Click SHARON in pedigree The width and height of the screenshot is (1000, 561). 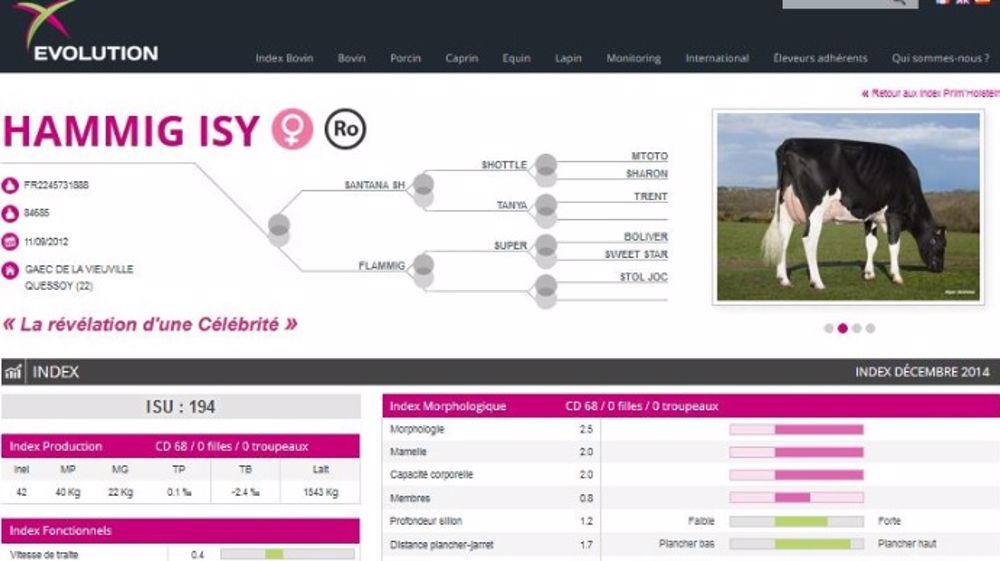click(647, 173)
